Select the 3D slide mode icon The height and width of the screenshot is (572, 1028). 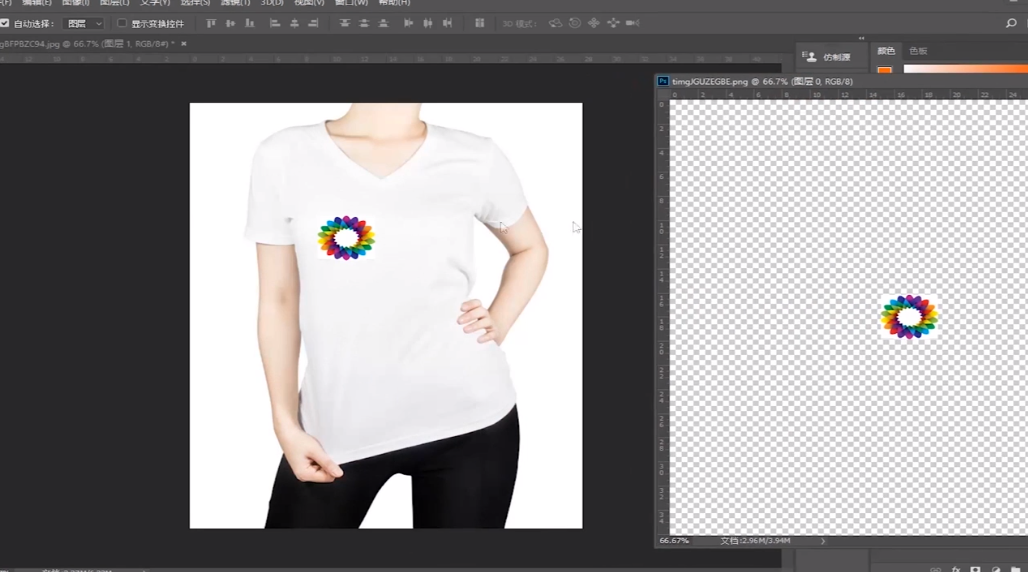click(x=613, y=23)
